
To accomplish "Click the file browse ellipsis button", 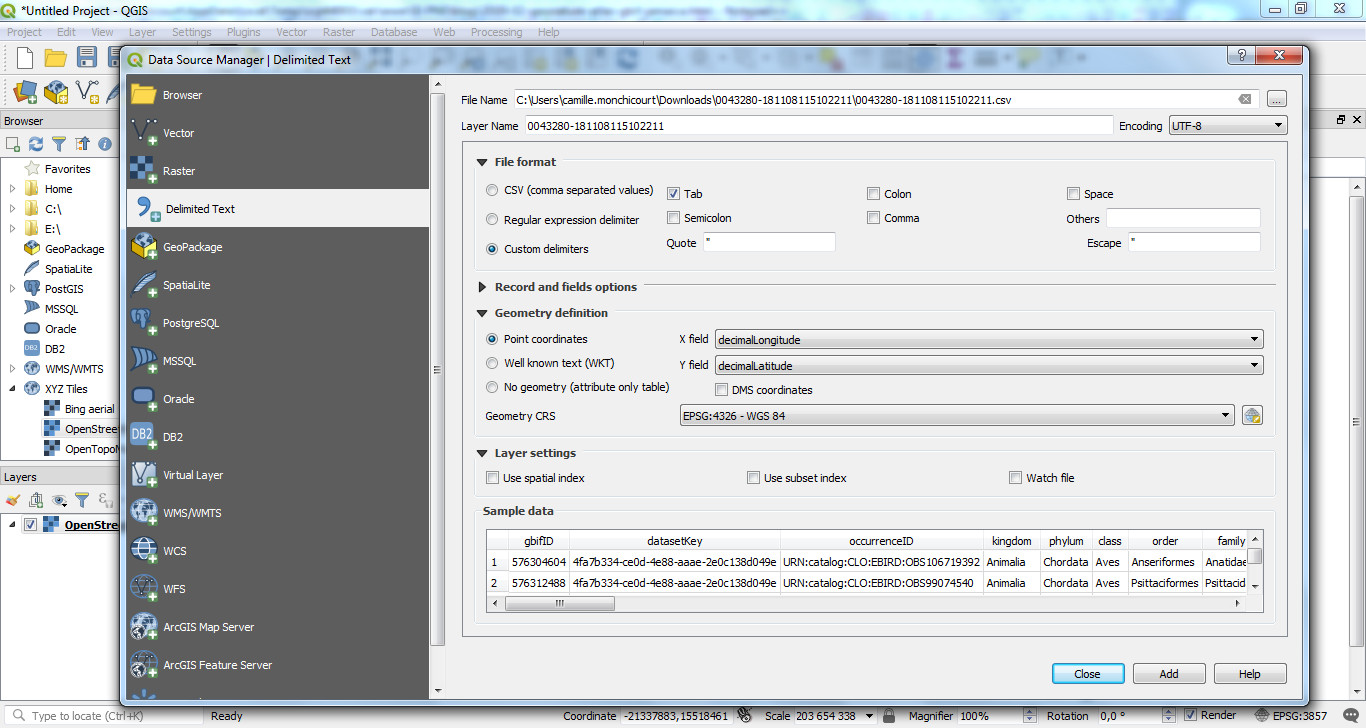I will click(x=1277, y=99).
